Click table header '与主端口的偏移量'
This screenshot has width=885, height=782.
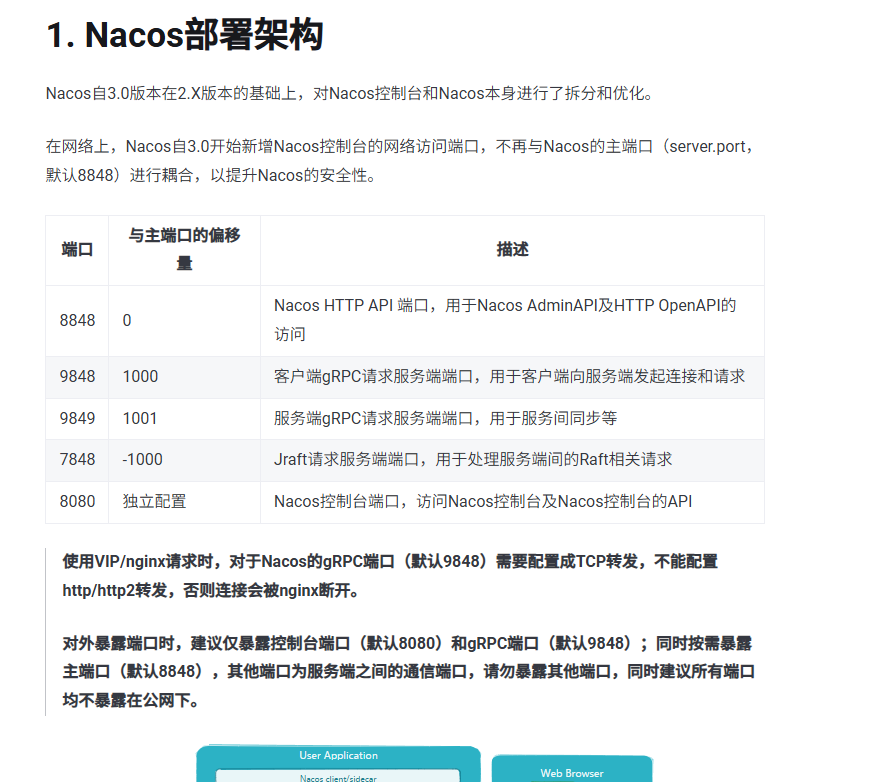click(x=185, y=250)
